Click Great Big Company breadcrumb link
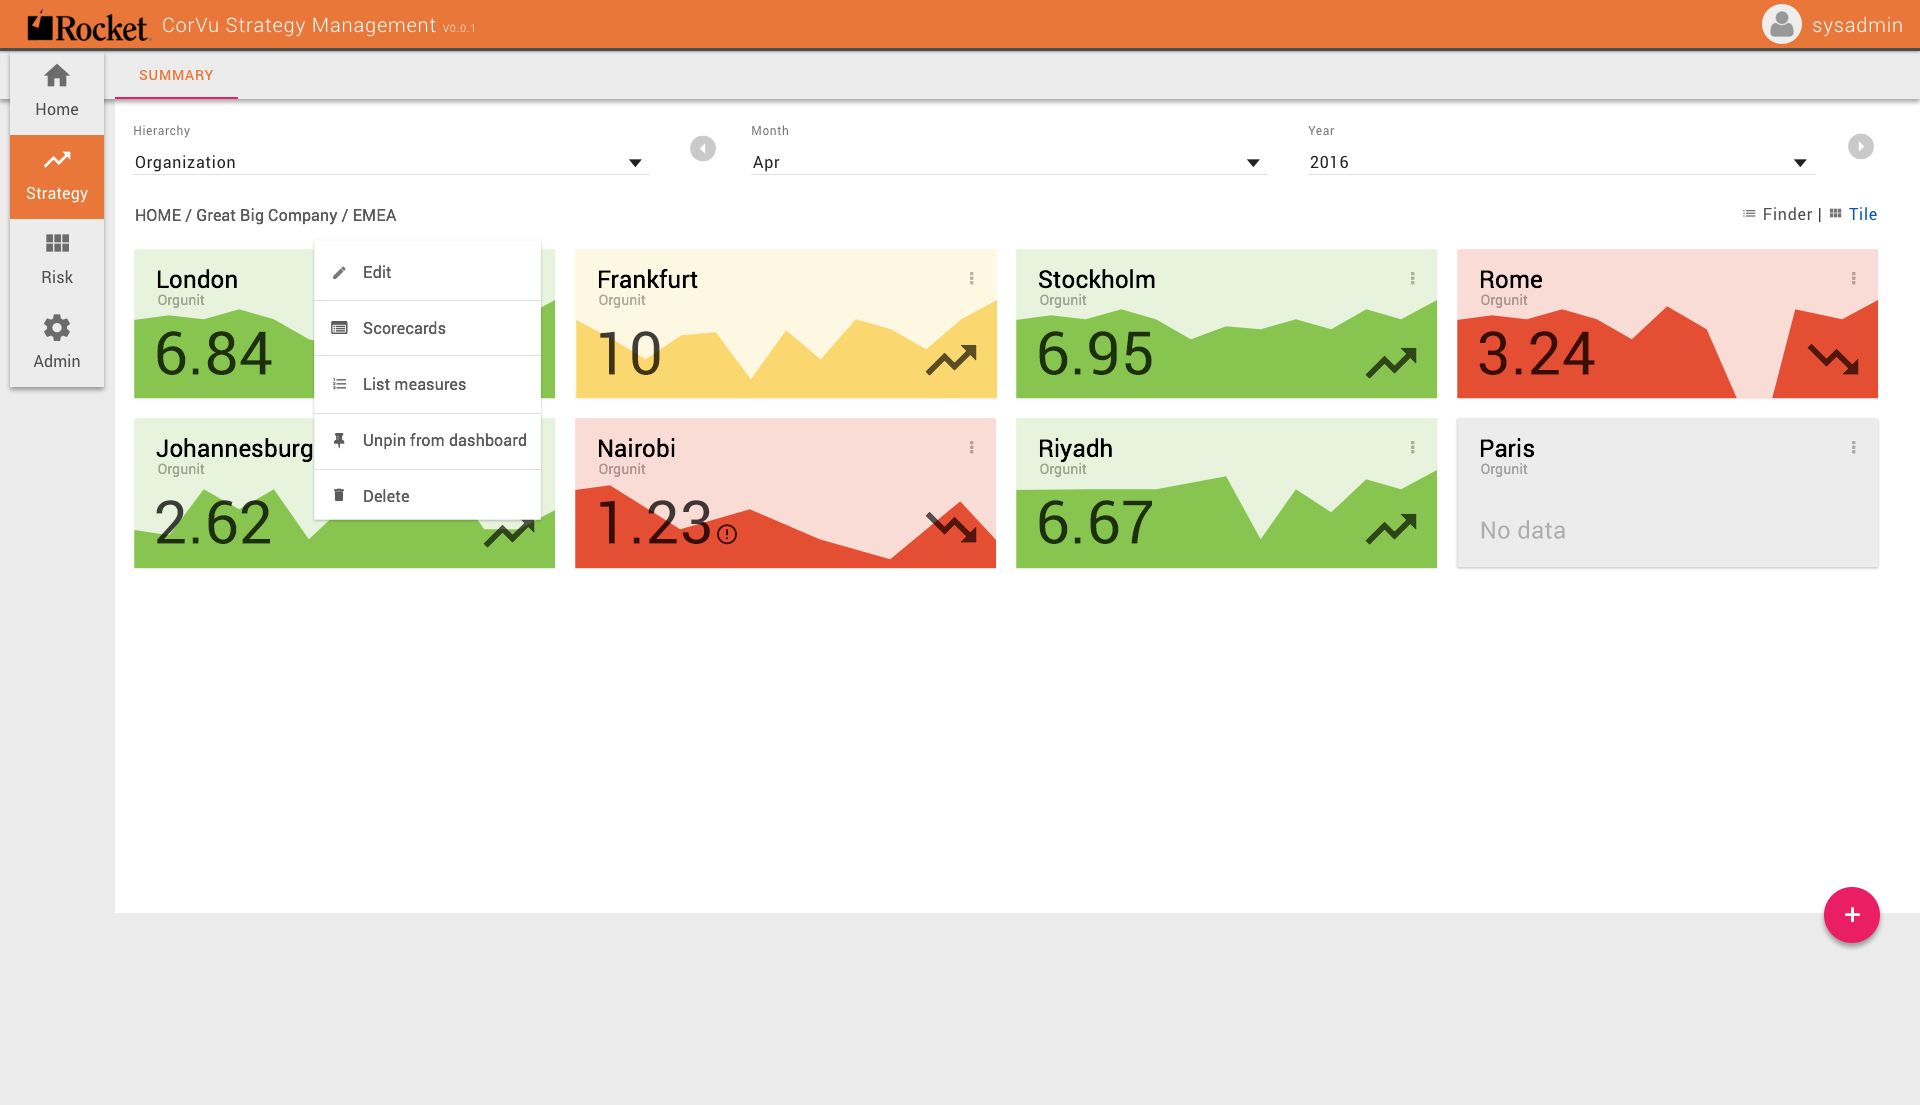 266,215
